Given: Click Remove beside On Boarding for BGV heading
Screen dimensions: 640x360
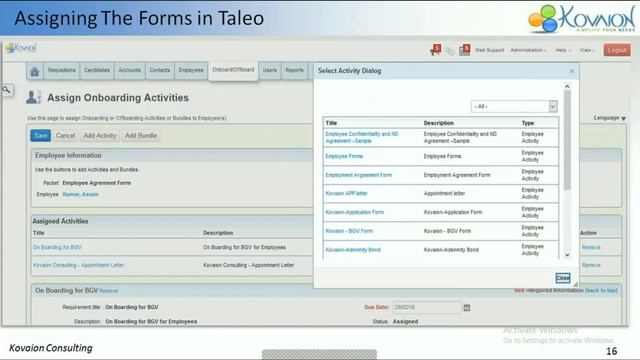Looking at the screenshot, I should [109, 291].
